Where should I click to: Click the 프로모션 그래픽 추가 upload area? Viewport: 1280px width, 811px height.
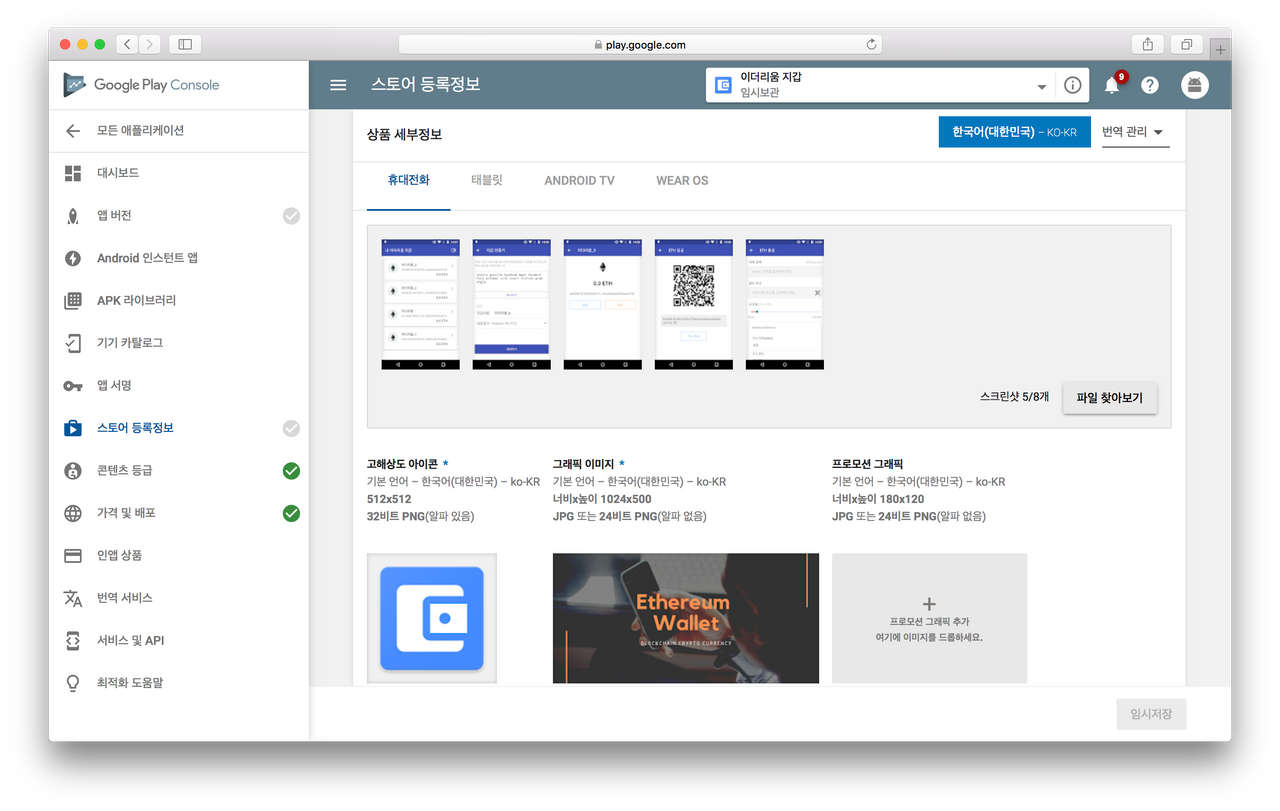(928, 617)
